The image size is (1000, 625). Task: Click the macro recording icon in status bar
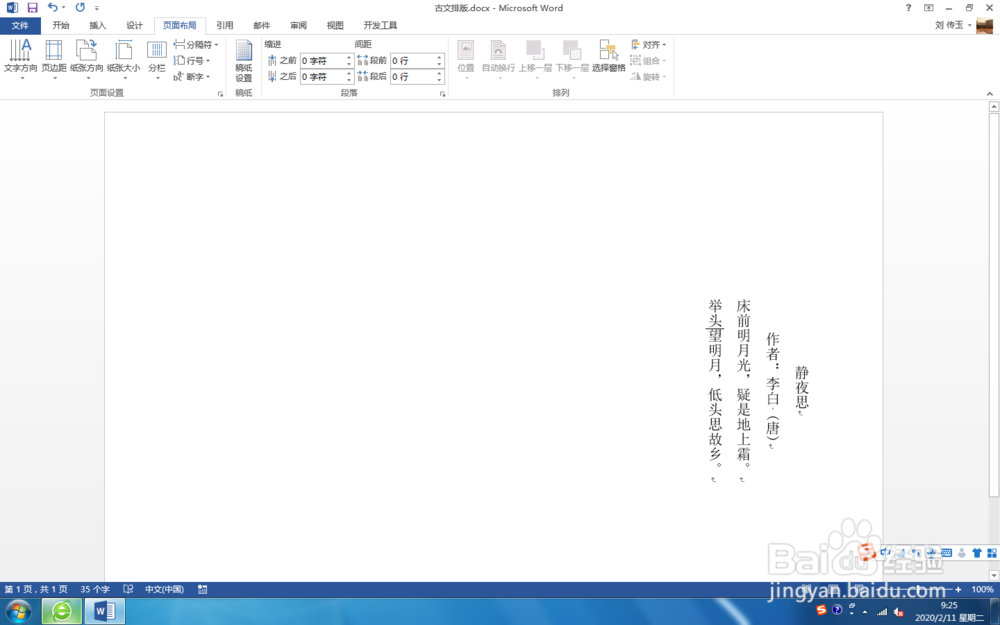(202, 589)
